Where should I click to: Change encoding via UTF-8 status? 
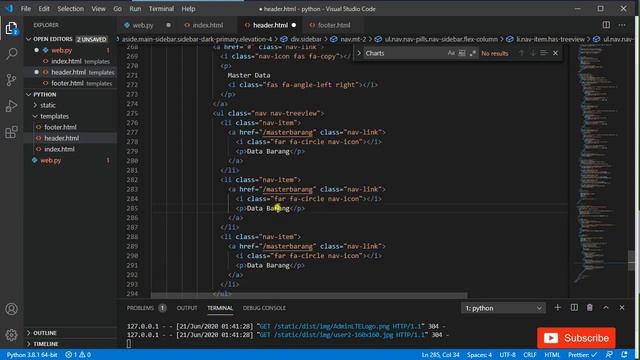pyautogui.click(x=507, y=355)
